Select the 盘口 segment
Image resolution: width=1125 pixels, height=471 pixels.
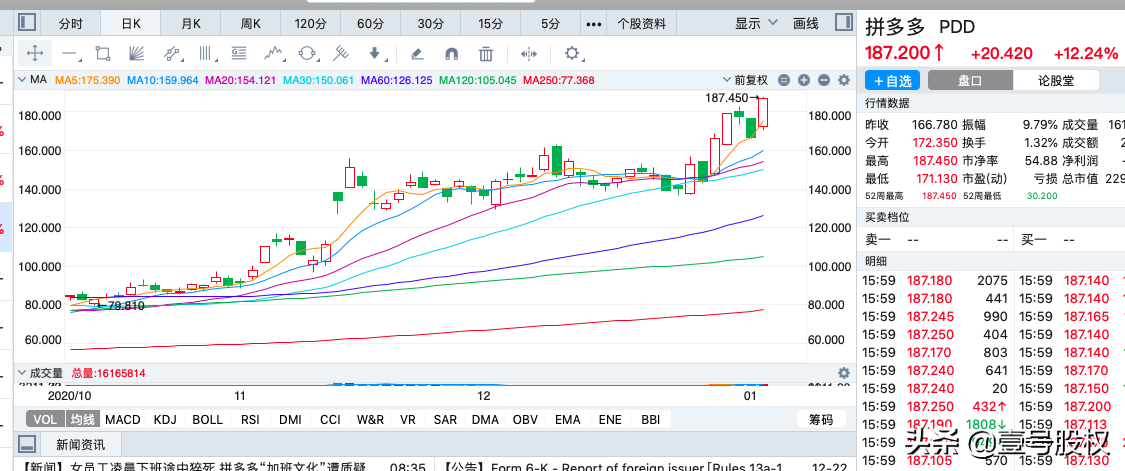pyautogui.click(x=970, y=80)
